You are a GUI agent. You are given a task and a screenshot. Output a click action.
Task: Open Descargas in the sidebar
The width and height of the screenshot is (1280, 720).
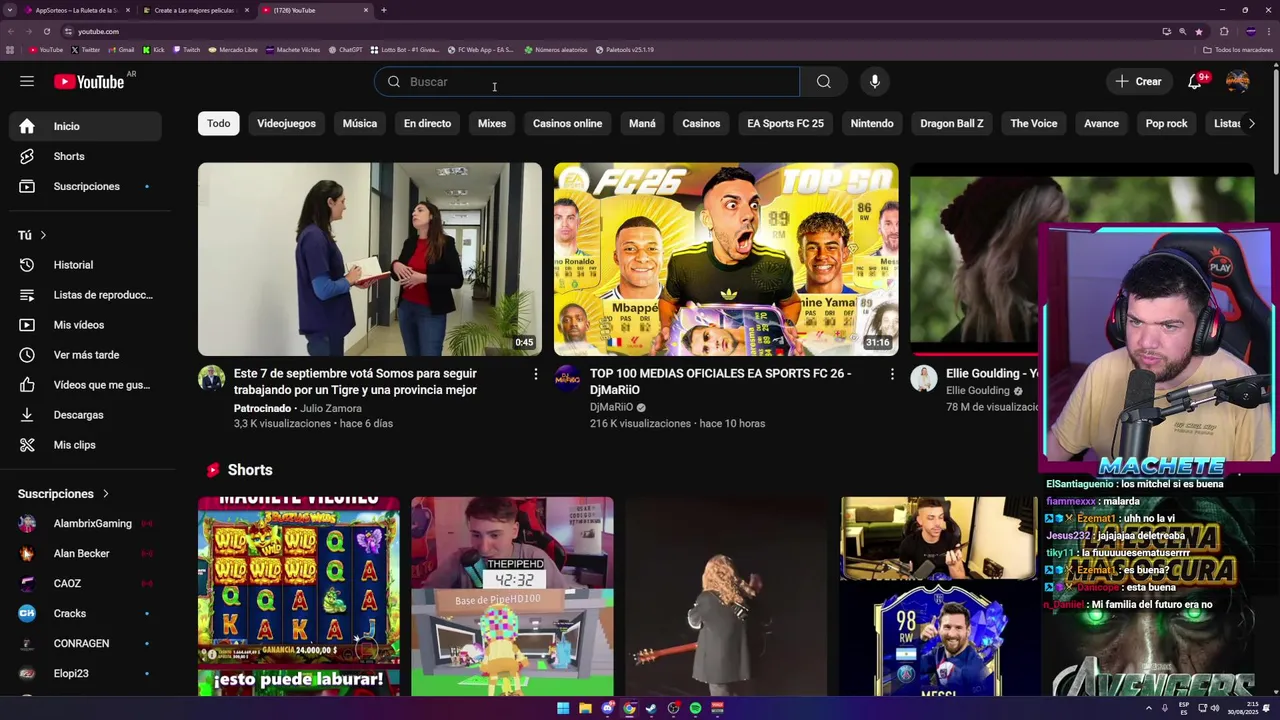[x=85, y=415]
